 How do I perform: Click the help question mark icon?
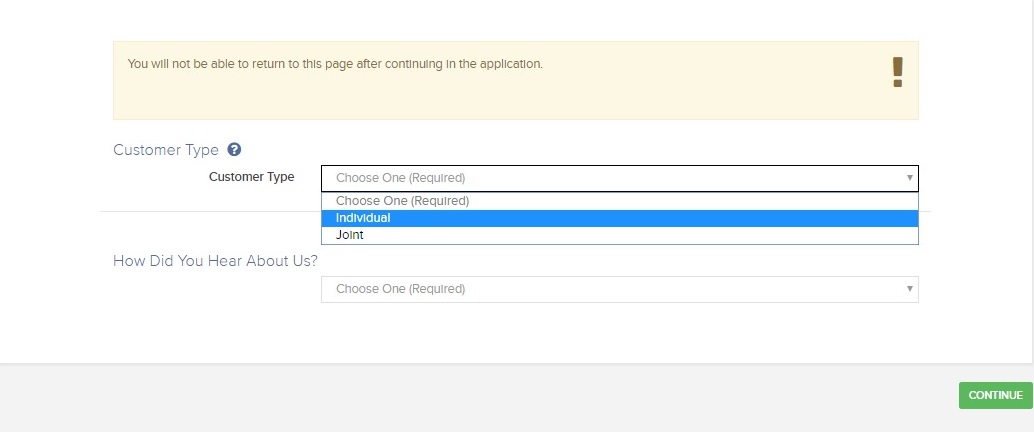pyautogui.click(x=234, y=150)
